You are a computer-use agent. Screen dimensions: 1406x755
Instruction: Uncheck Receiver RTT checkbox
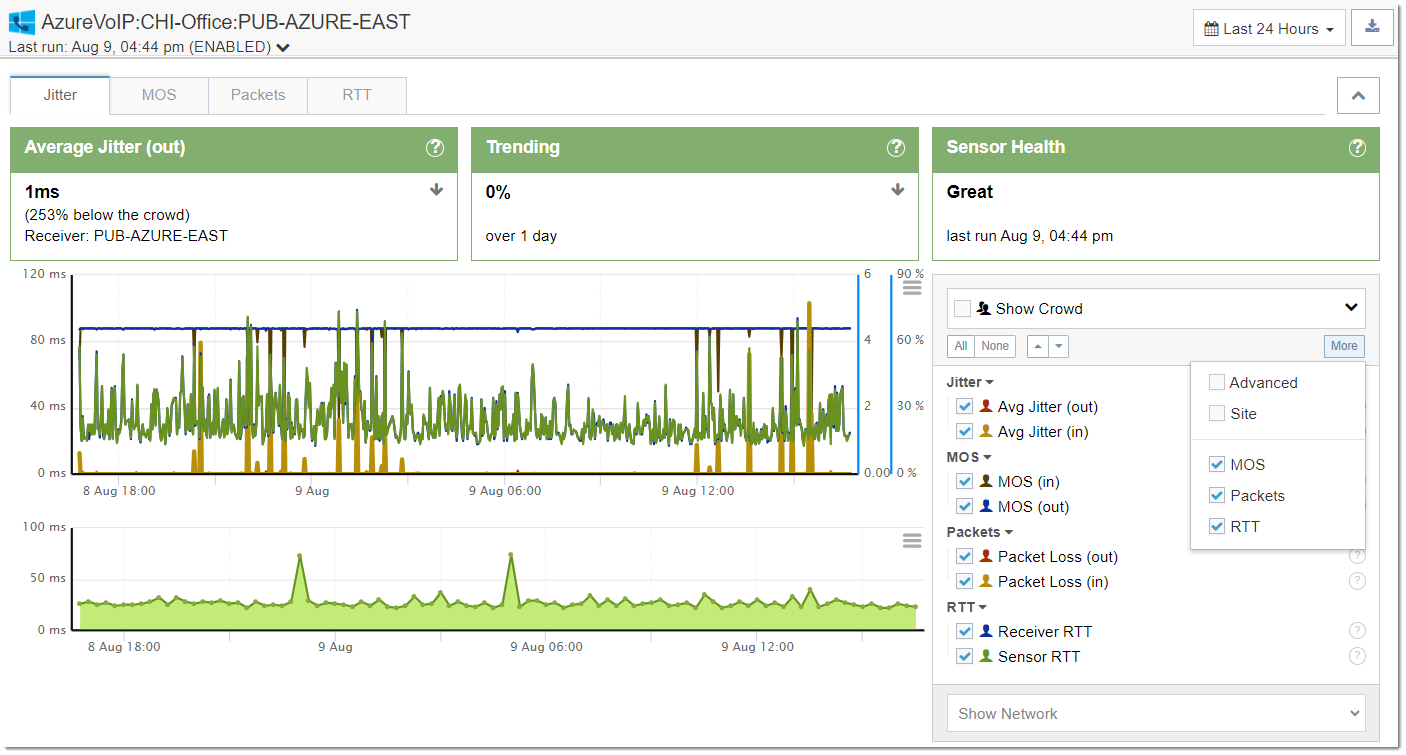pos(964,631)
